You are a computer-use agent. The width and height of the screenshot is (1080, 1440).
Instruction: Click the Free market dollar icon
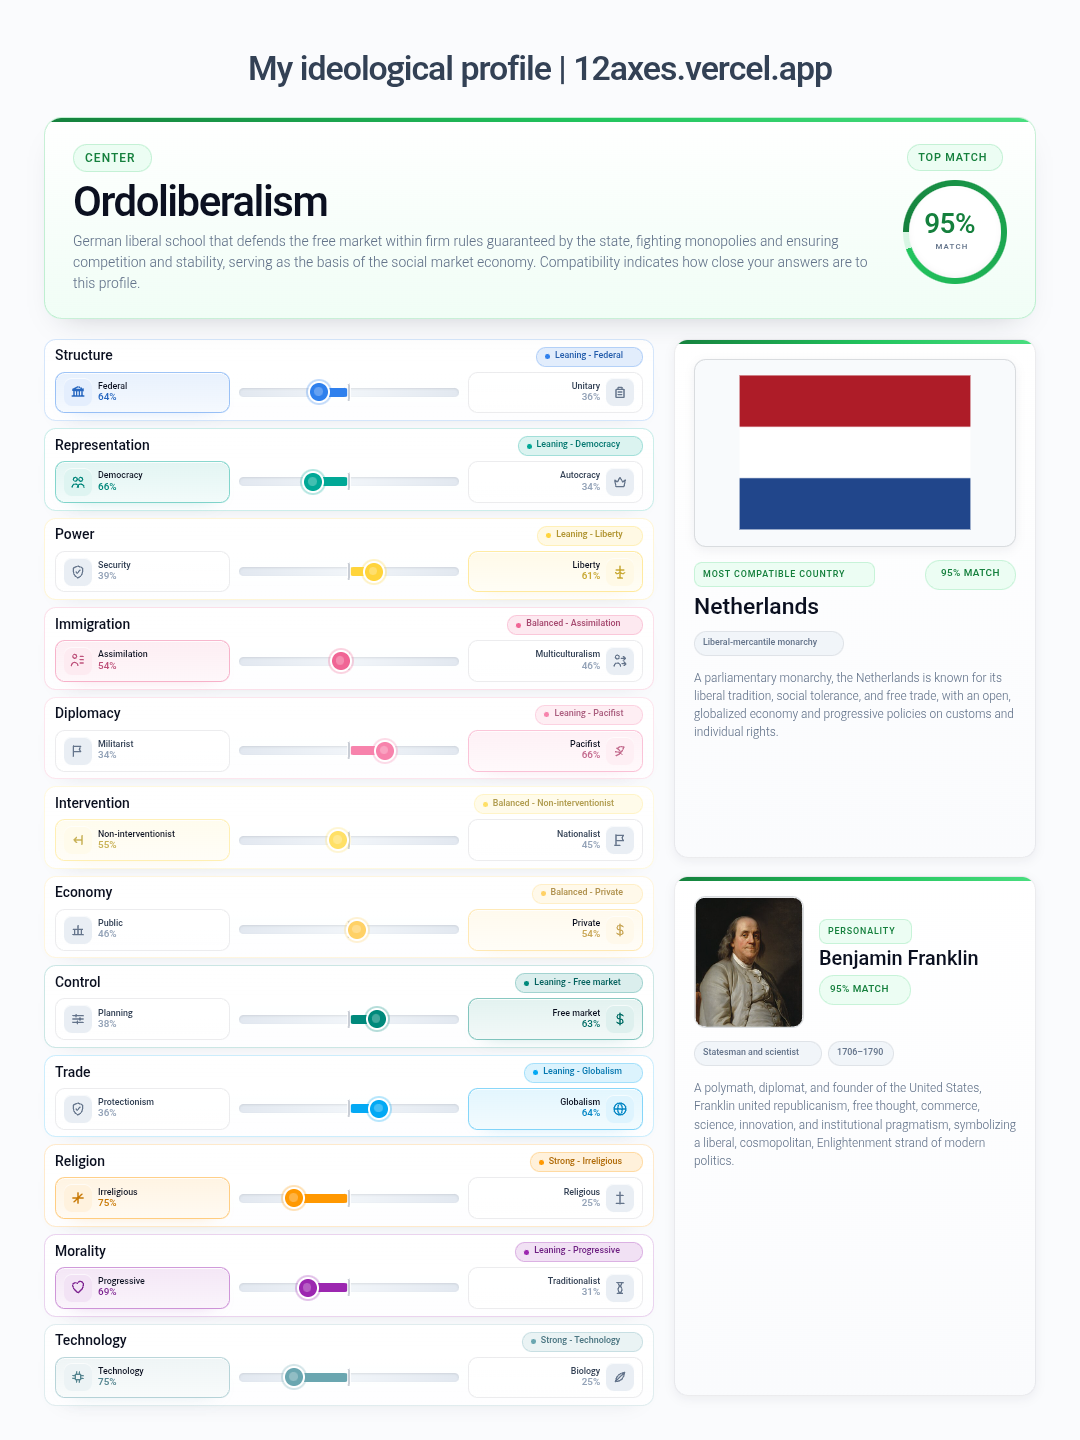pos(620,1019)
